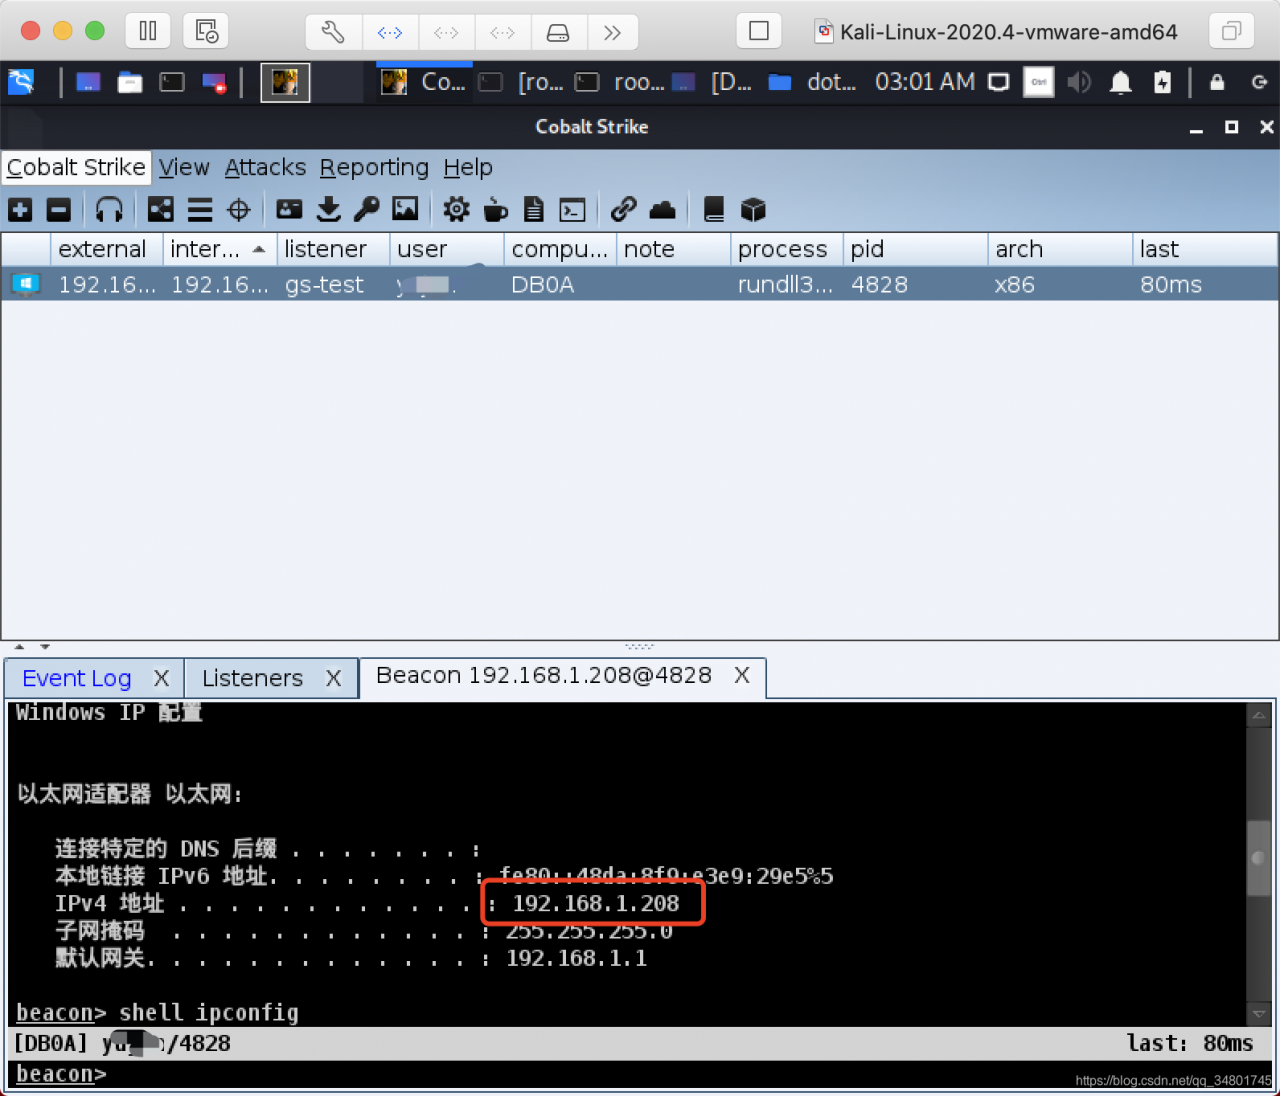Click the power battery icon in panel
1280x1096 pixels.
click(x=1162, y=82)
